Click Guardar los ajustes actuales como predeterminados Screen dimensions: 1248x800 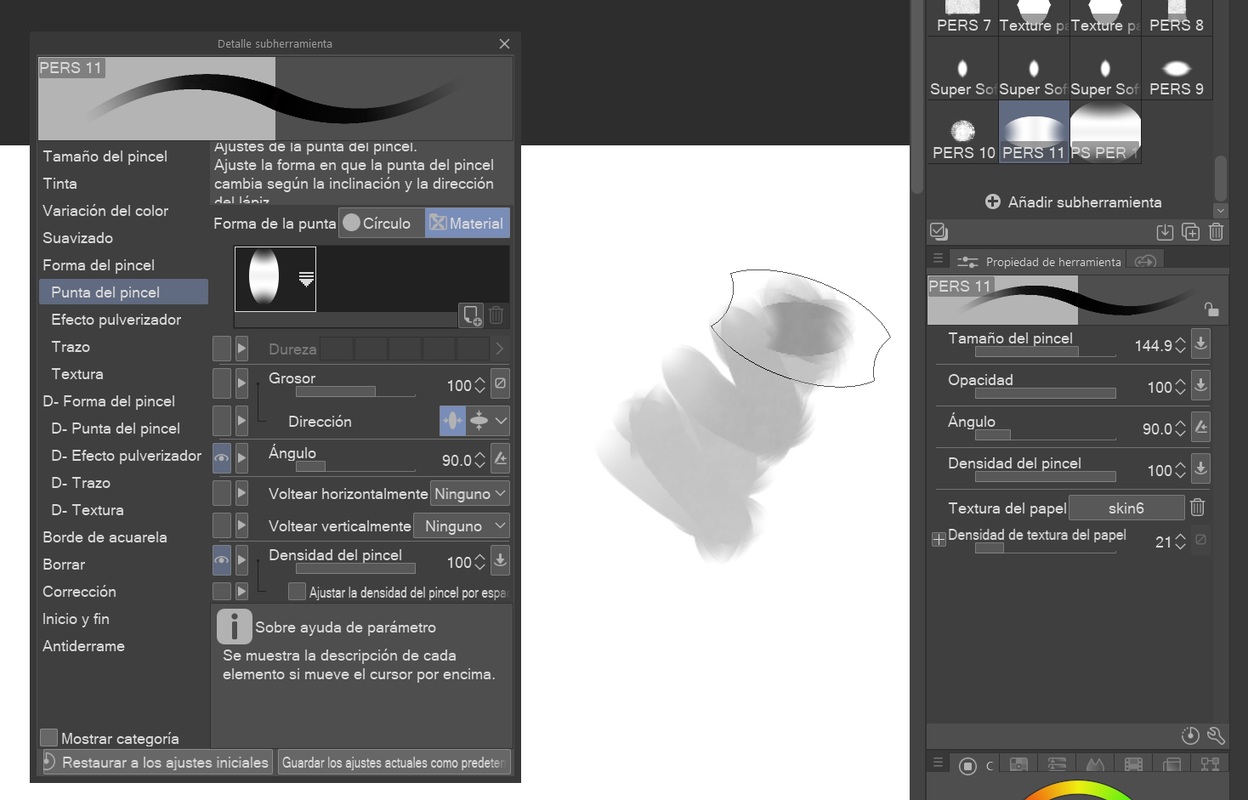point(394,762)
